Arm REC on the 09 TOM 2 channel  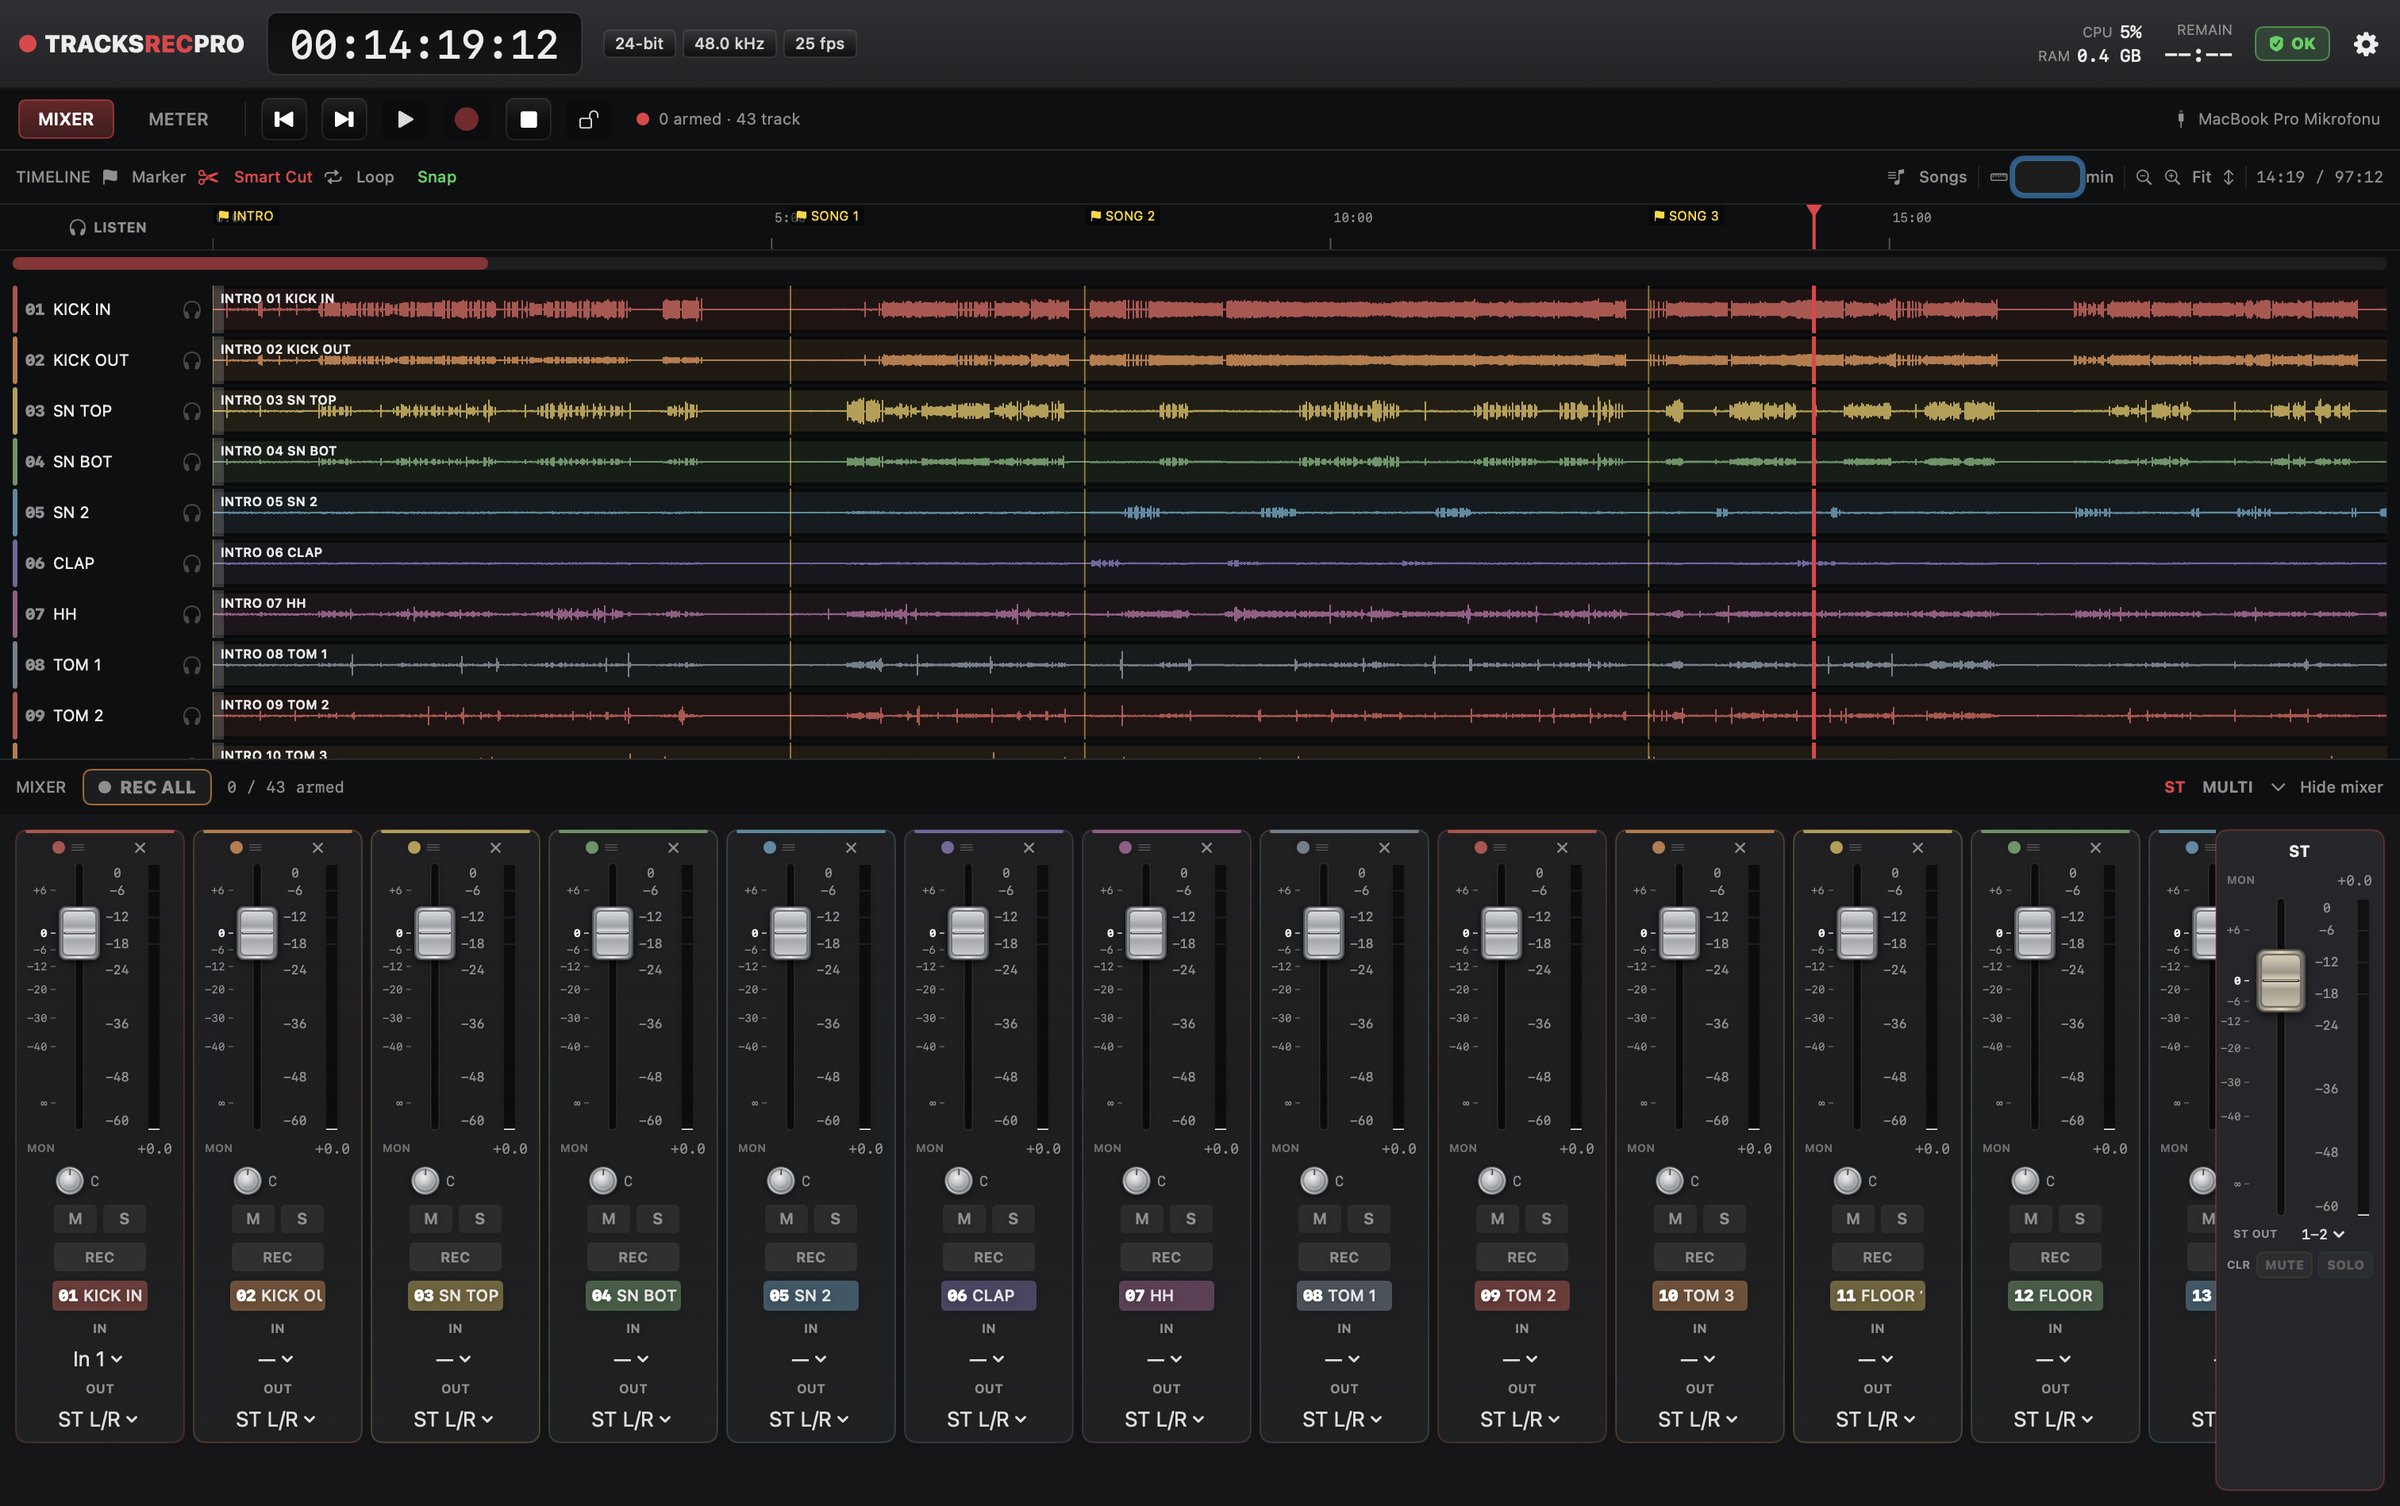tap(1521, 1257)
